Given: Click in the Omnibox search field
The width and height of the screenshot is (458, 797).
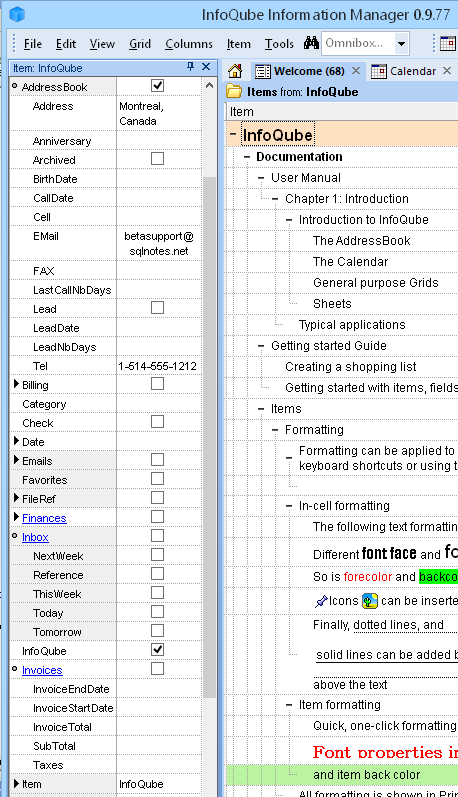Looking at the screenshot, I should 358,43.
